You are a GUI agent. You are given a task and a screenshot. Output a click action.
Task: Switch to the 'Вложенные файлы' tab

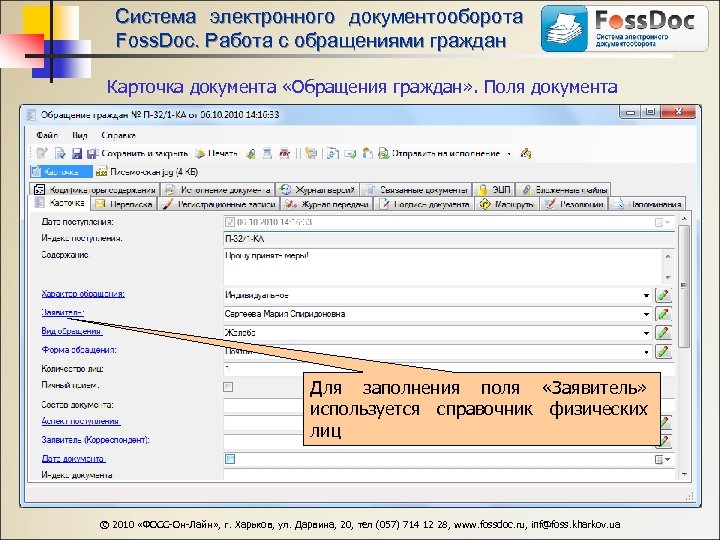[564, 189]
